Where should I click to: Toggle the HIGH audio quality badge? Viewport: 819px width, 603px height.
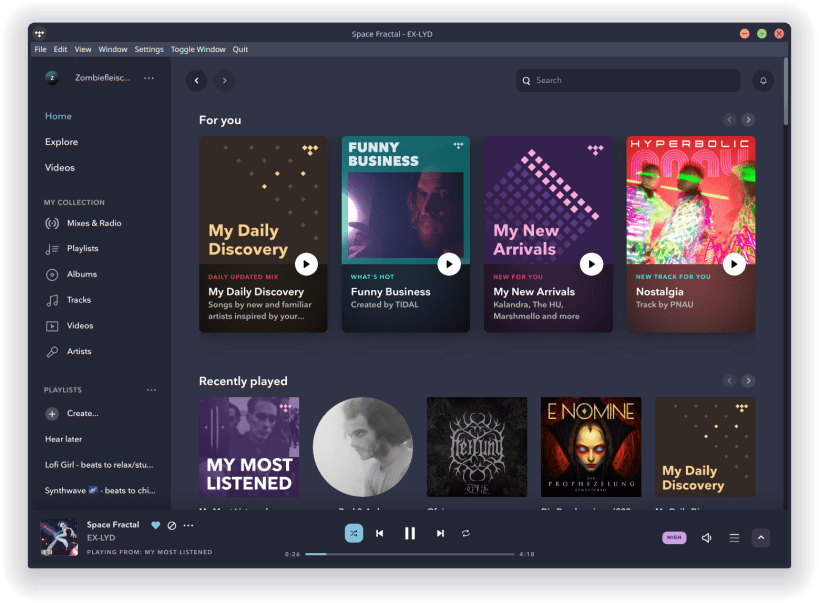click(x=674, y=538)
